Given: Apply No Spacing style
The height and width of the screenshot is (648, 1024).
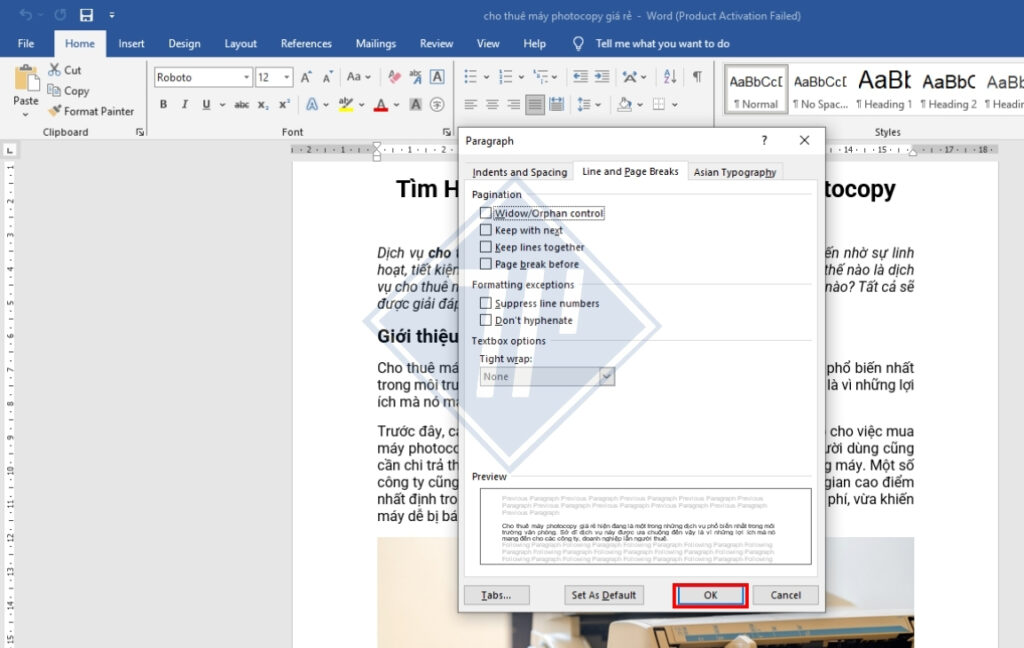Looking at the screenshot, I should click(x=820, y=90).
